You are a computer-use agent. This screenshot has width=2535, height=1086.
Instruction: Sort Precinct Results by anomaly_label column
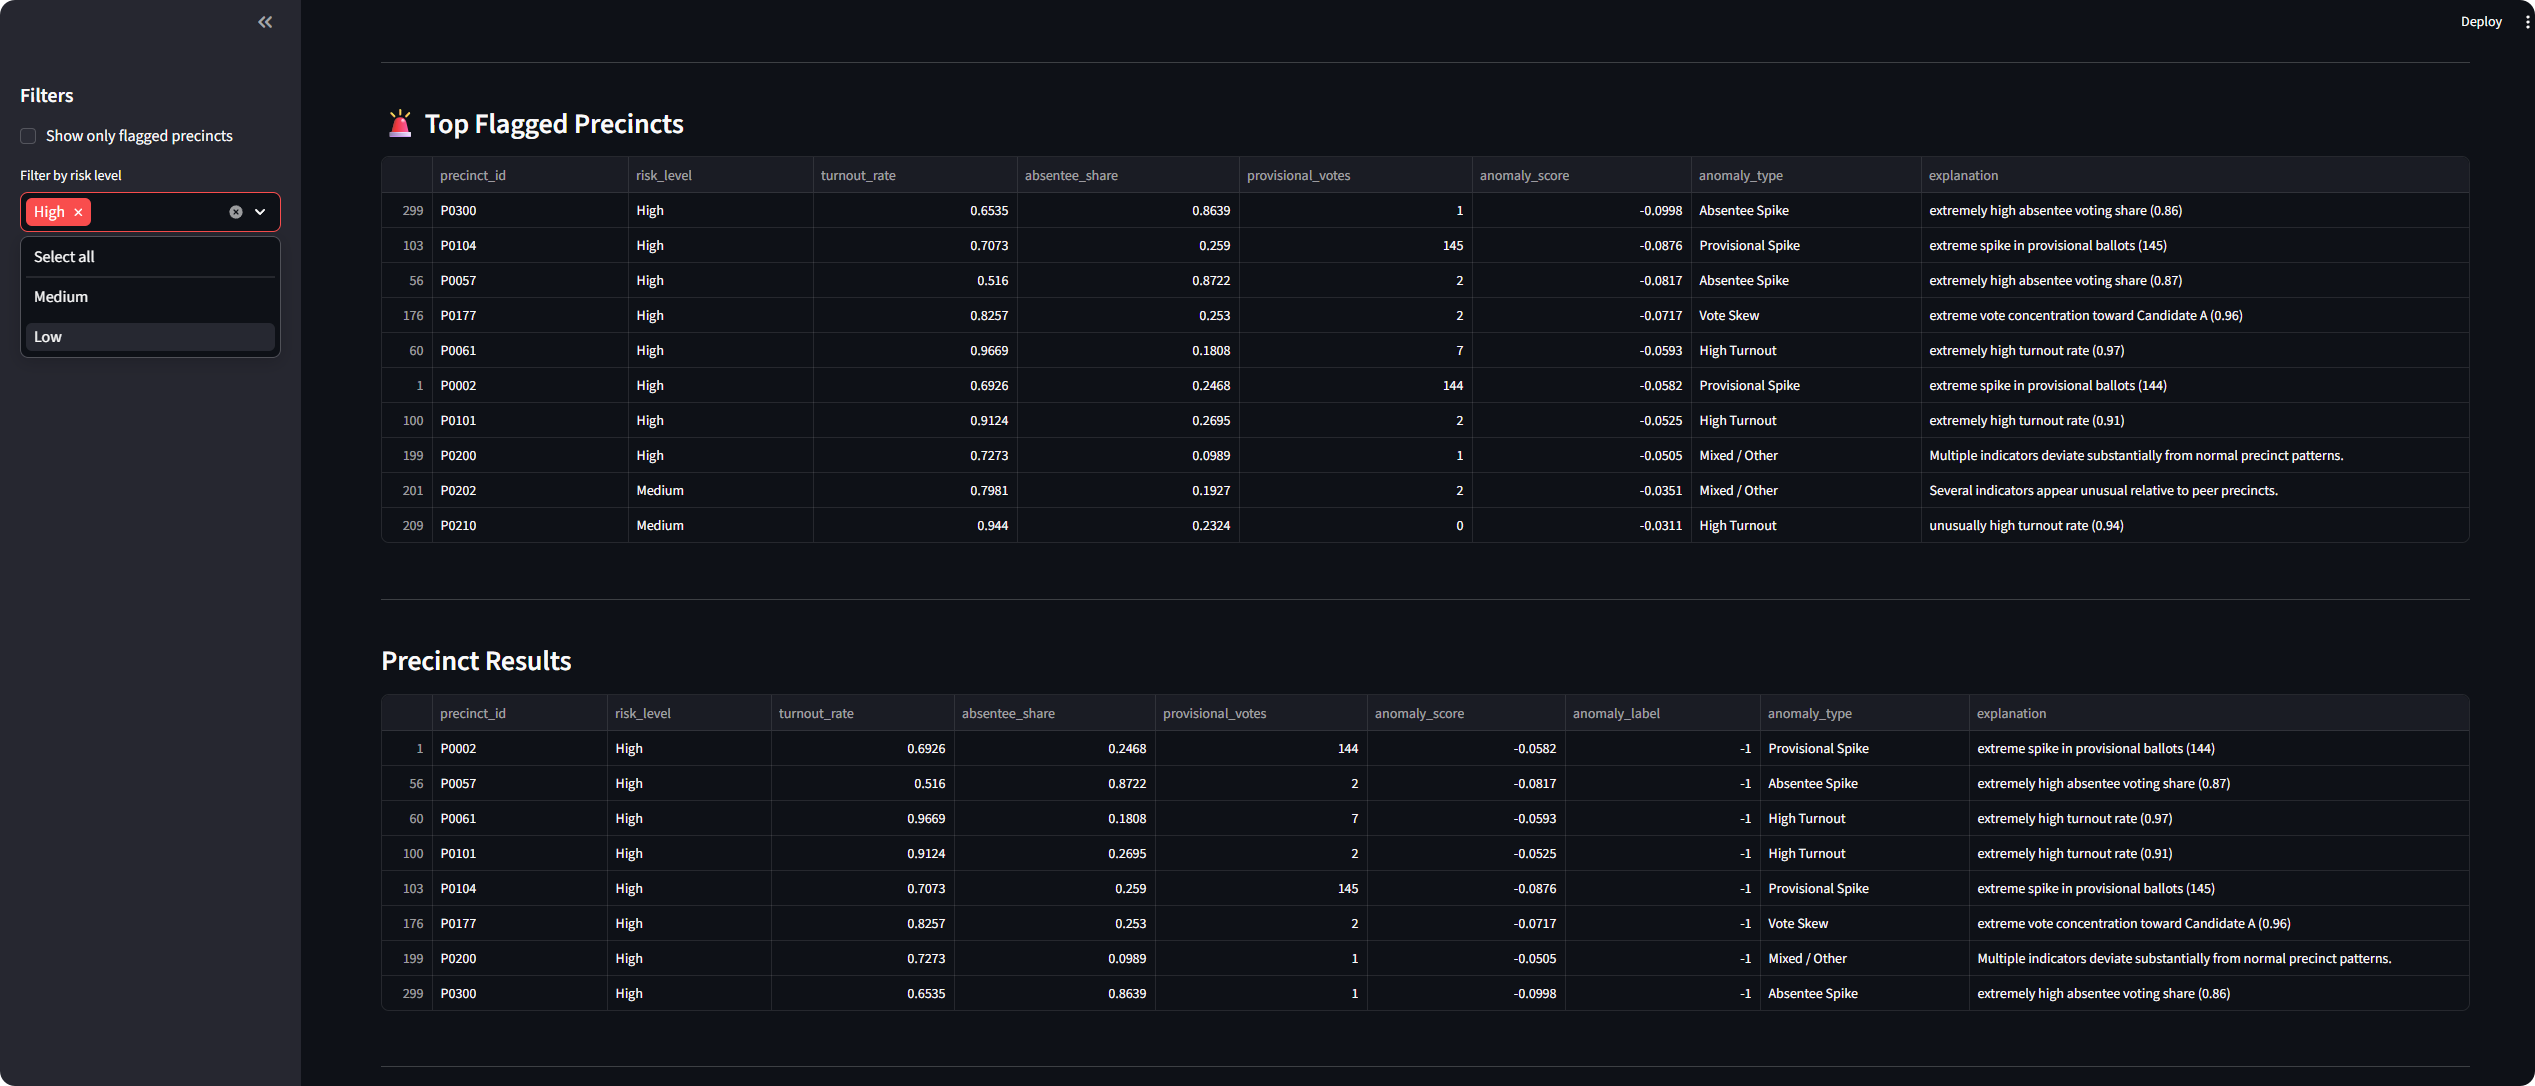click(x=1616, y=714)
